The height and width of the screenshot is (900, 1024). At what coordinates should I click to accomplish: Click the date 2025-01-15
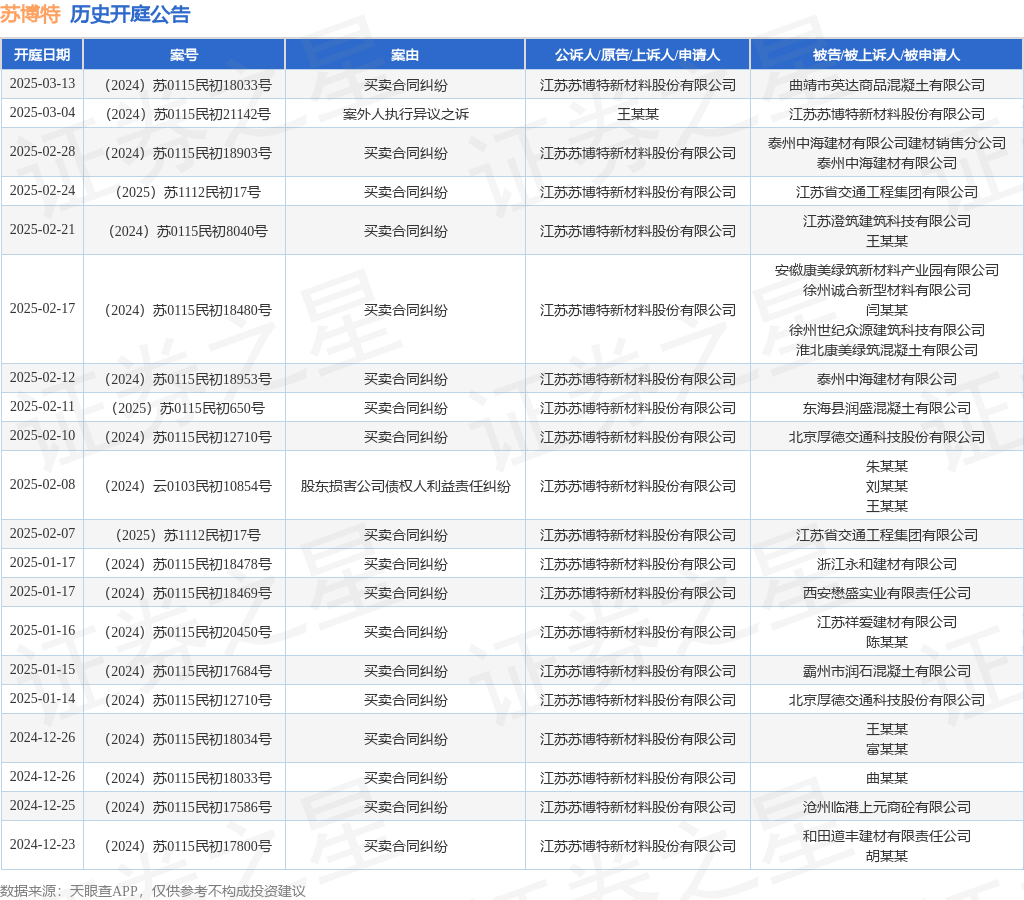[42, 669]
